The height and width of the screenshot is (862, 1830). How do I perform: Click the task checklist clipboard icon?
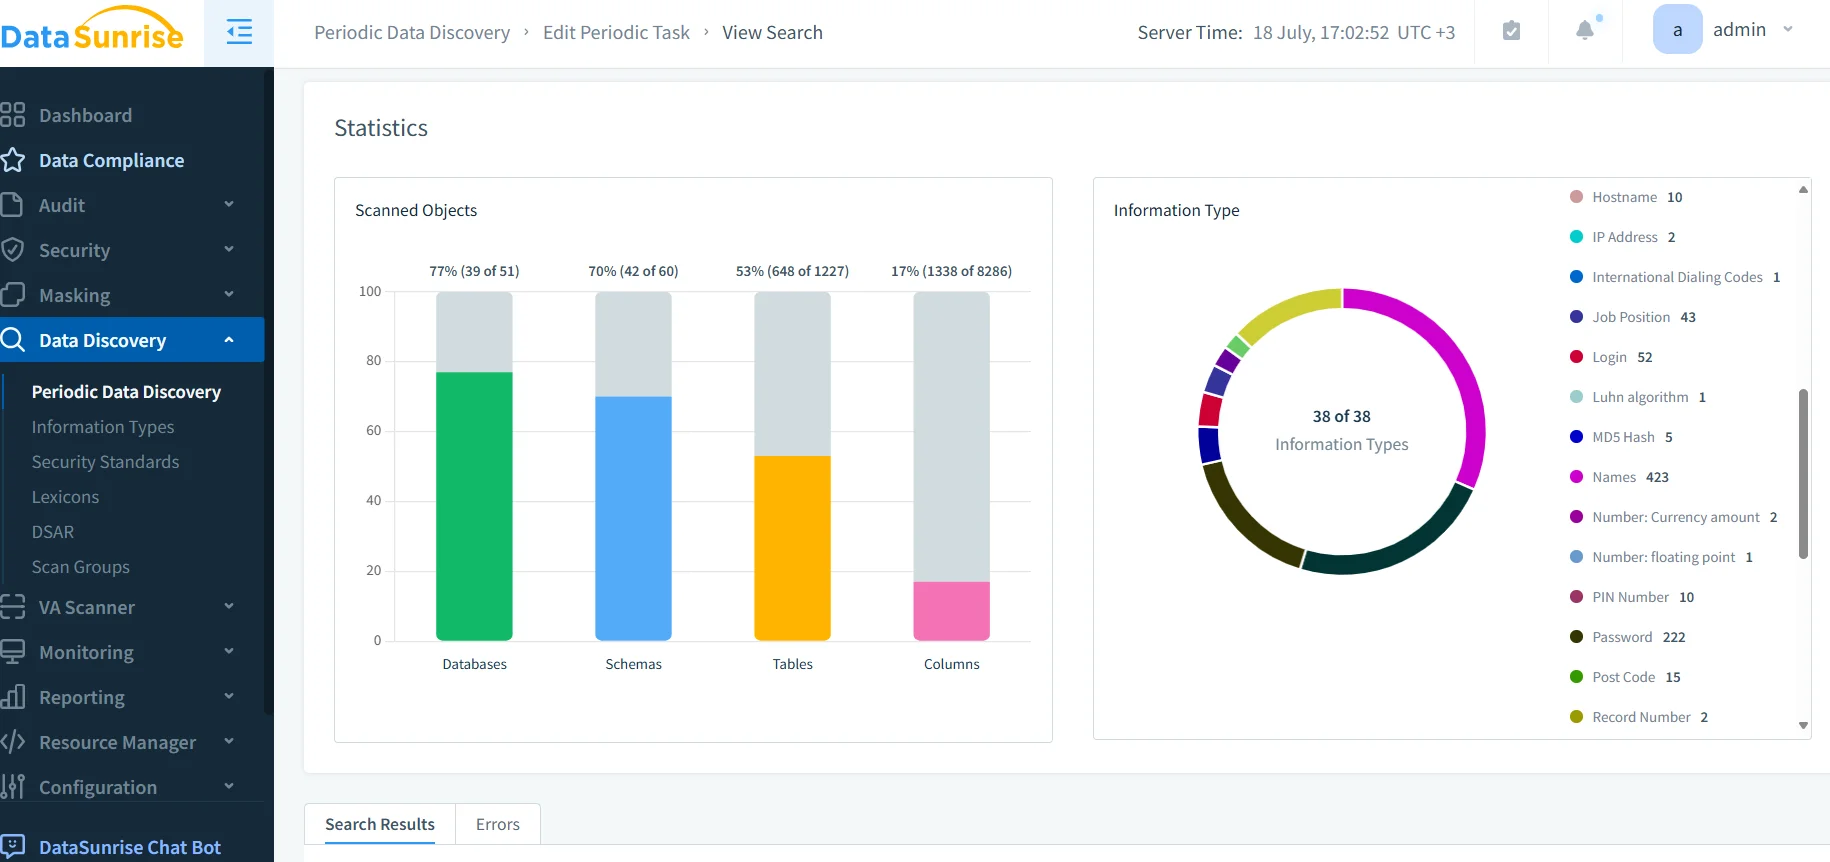point(1511,31)
